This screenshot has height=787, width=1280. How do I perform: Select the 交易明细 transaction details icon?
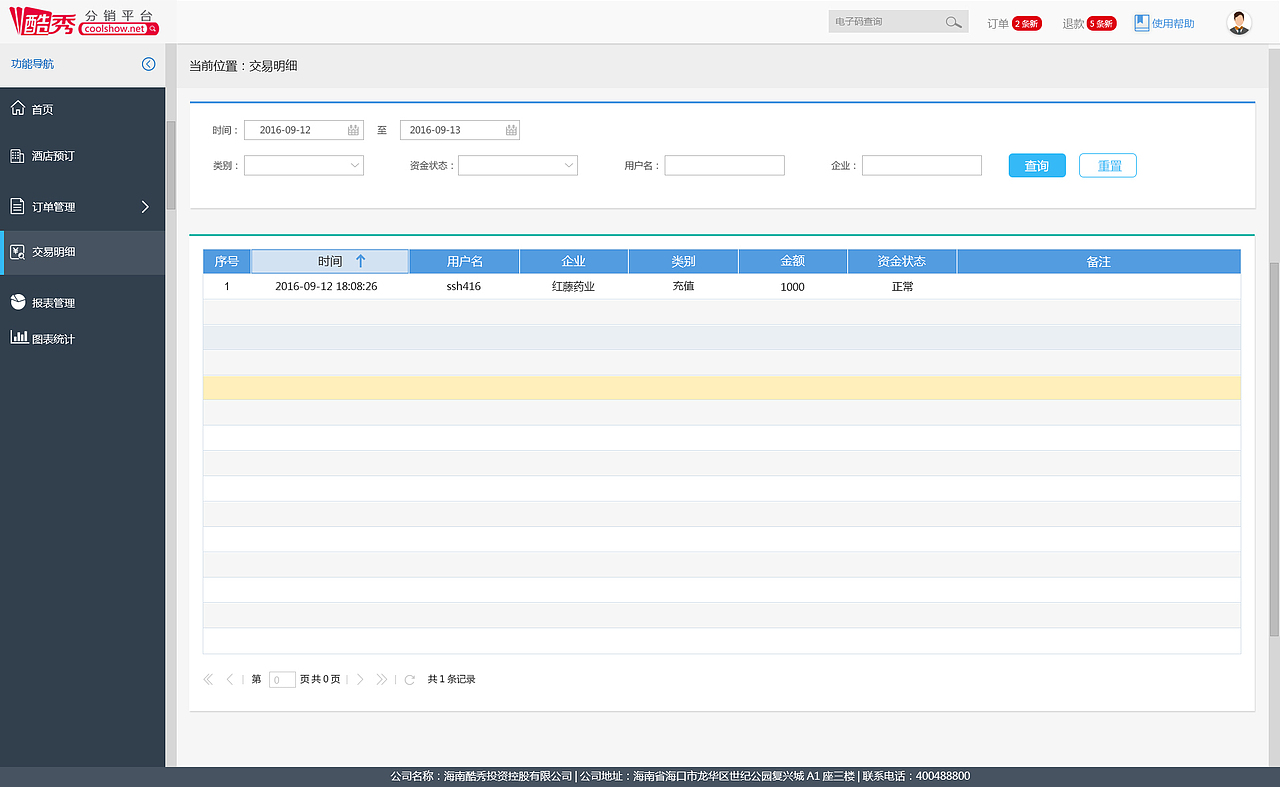[x=16, y=252]
